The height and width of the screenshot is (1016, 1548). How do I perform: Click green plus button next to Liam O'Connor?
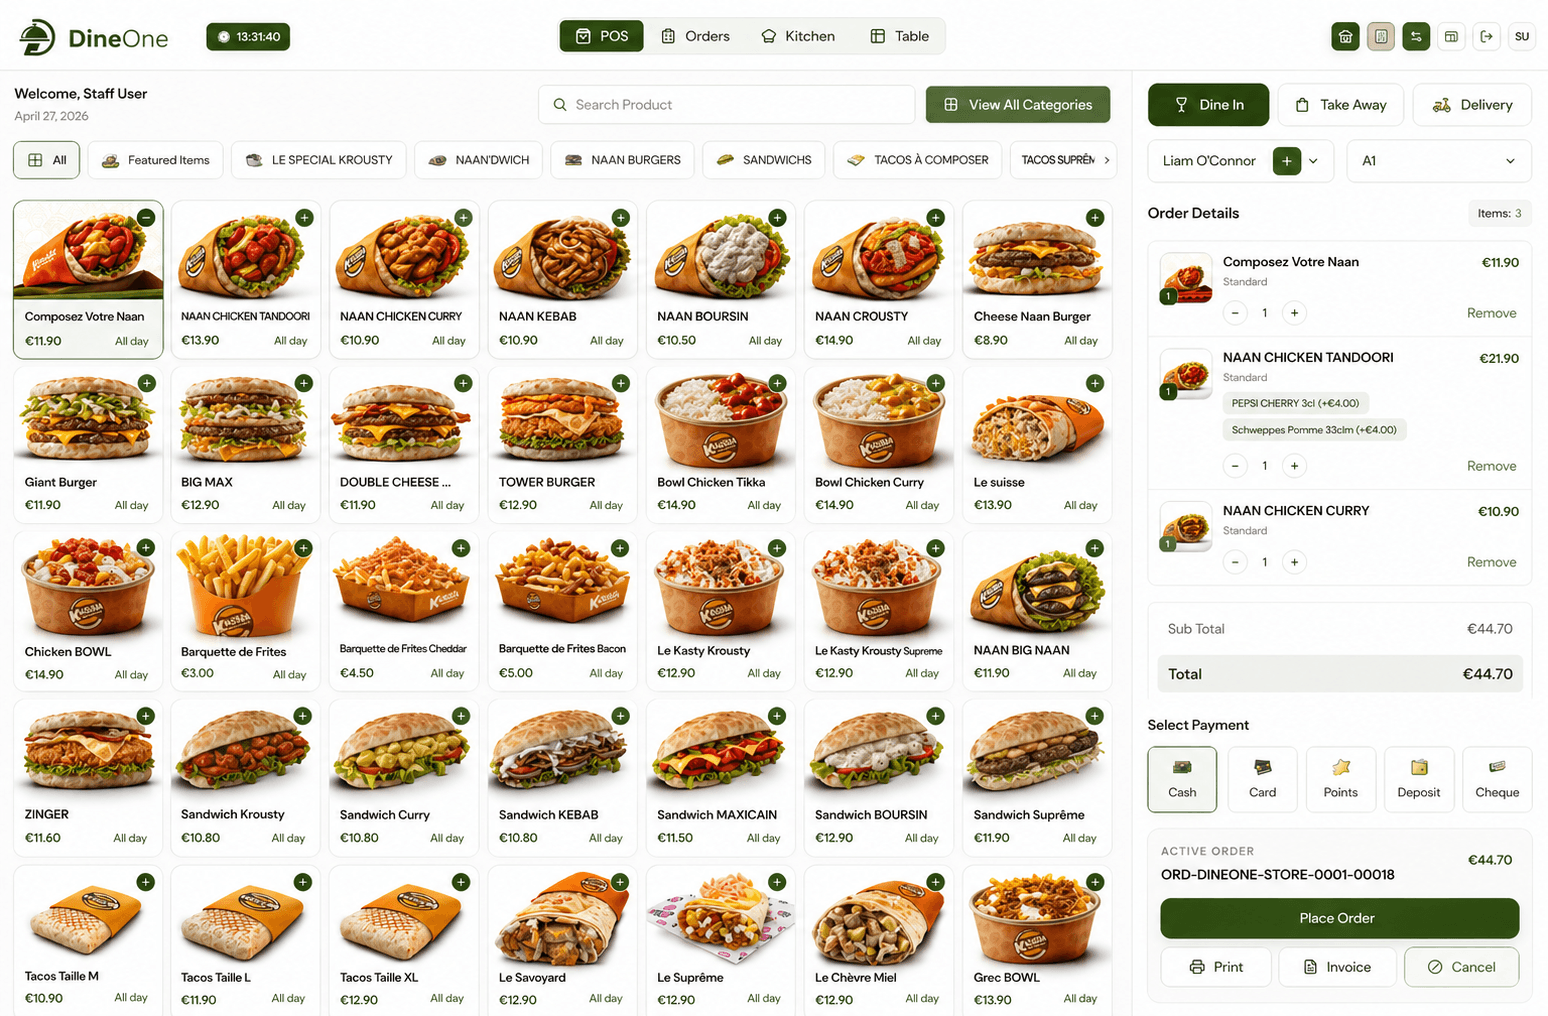tap(1287, 161)
